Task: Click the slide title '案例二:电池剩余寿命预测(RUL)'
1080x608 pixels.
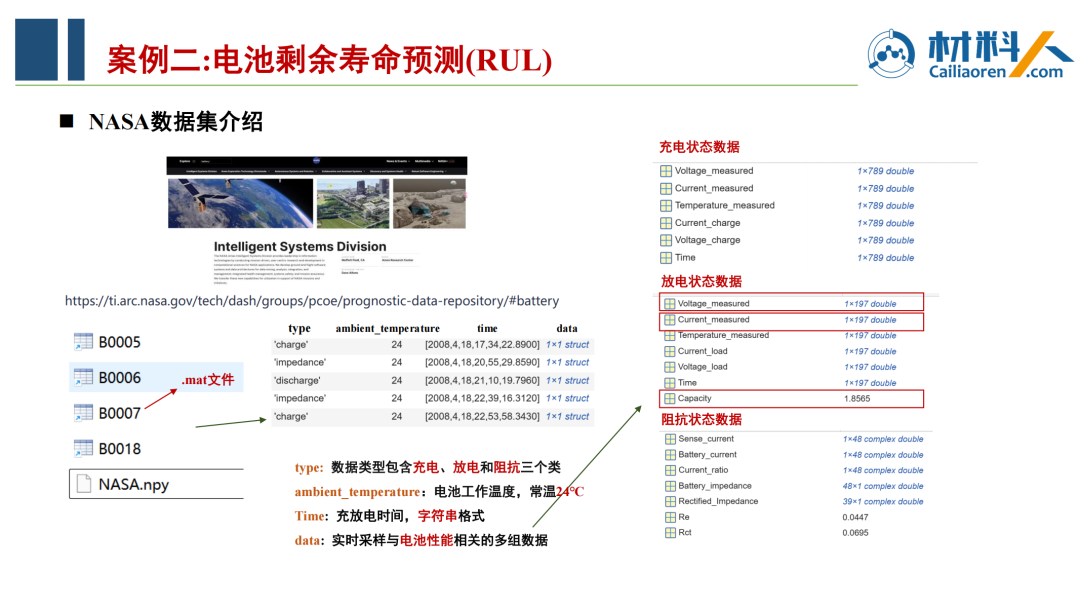Action: (329, 60)
